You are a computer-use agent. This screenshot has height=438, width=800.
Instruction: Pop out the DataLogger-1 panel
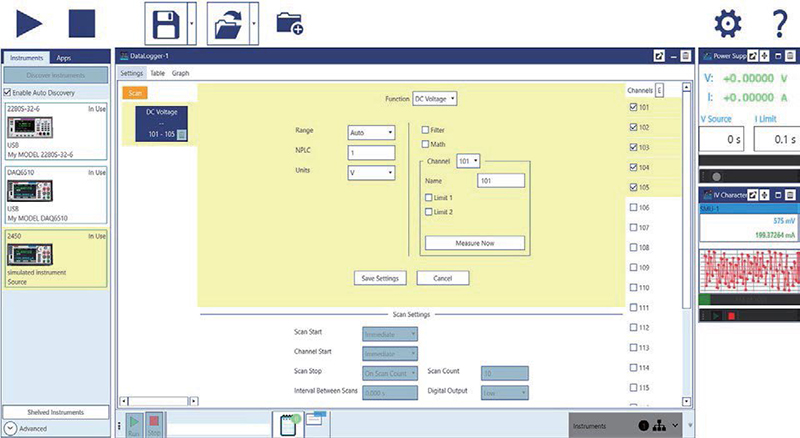pos(659,56)
